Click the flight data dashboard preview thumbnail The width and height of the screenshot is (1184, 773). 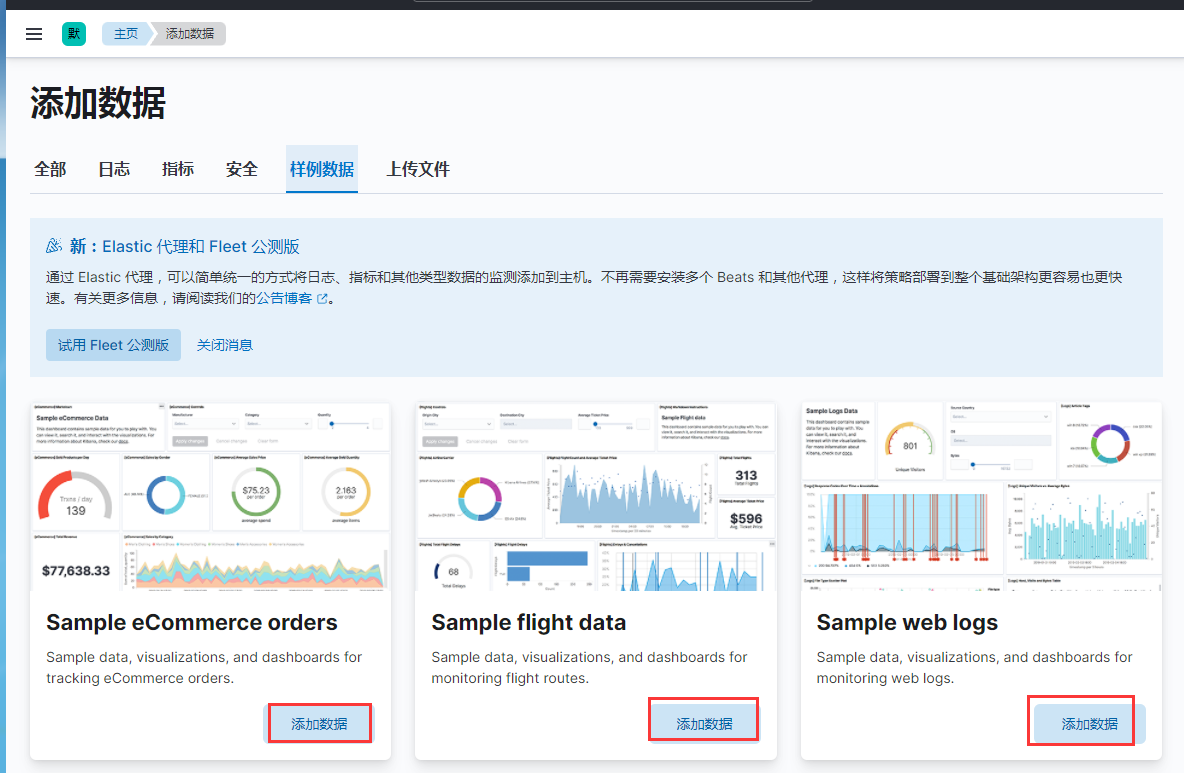(x=596, y=496)
